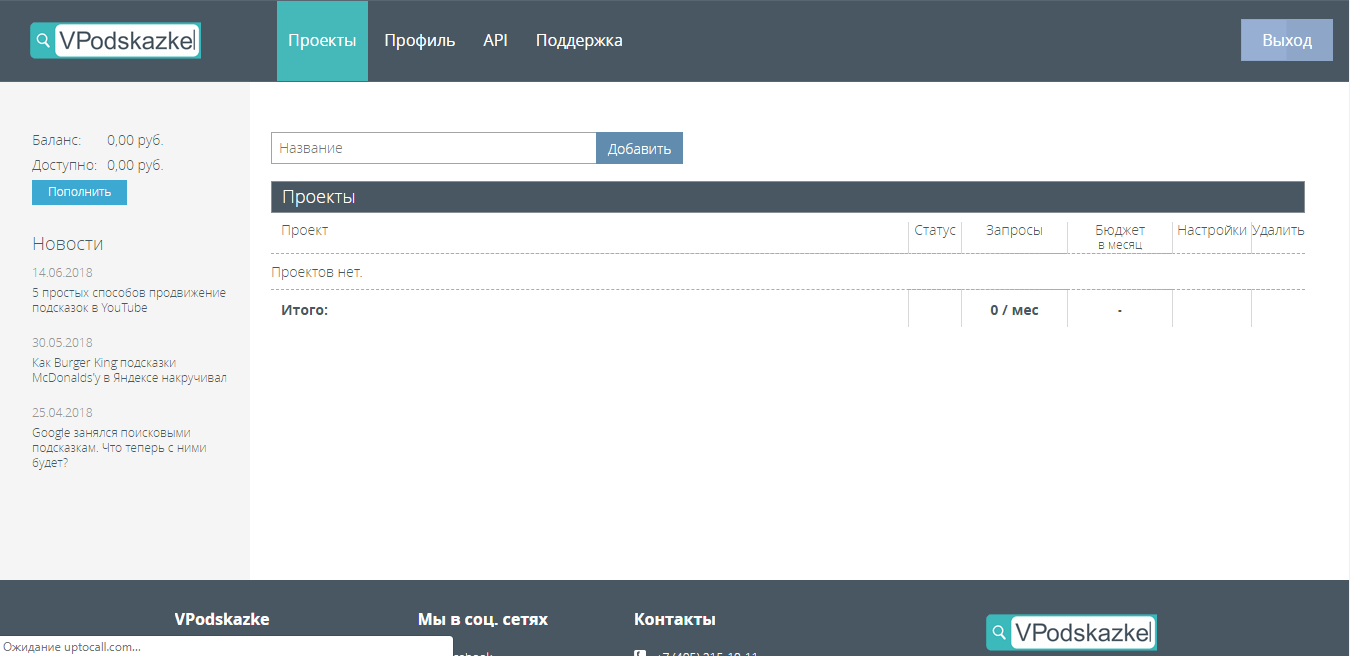Click the Настройки column header
This screenshot has height=656, width=1350.
[1211, 230]
